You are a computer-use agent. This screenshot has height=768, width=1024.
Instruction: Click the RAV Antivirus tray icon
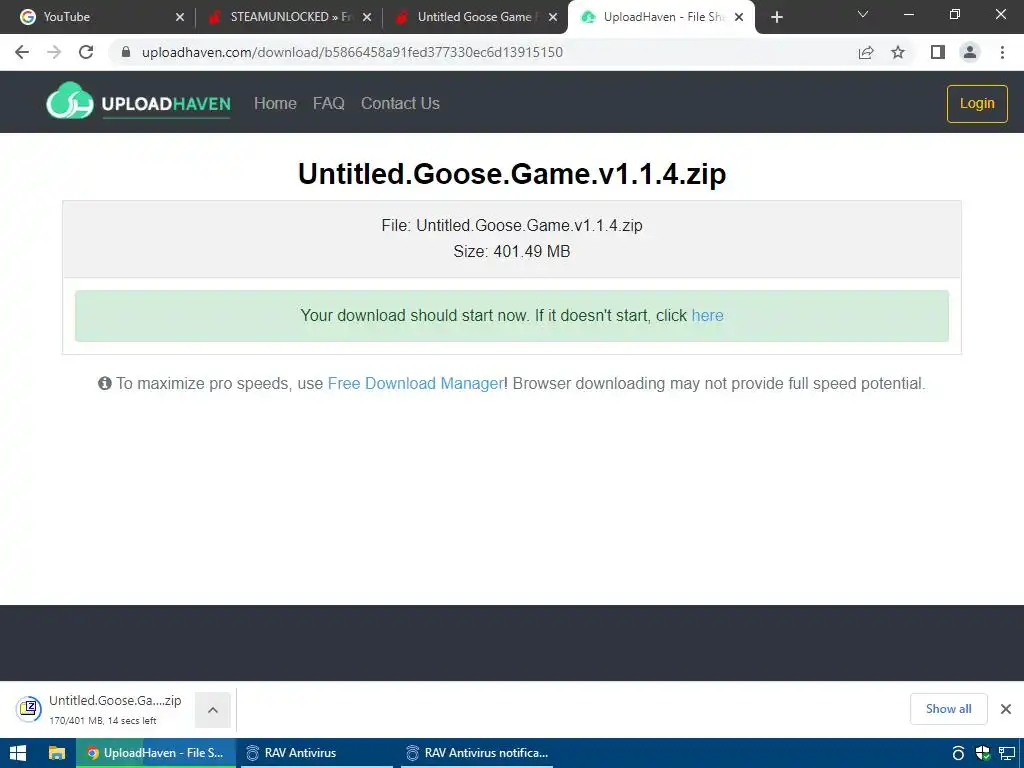coord(958,753)
